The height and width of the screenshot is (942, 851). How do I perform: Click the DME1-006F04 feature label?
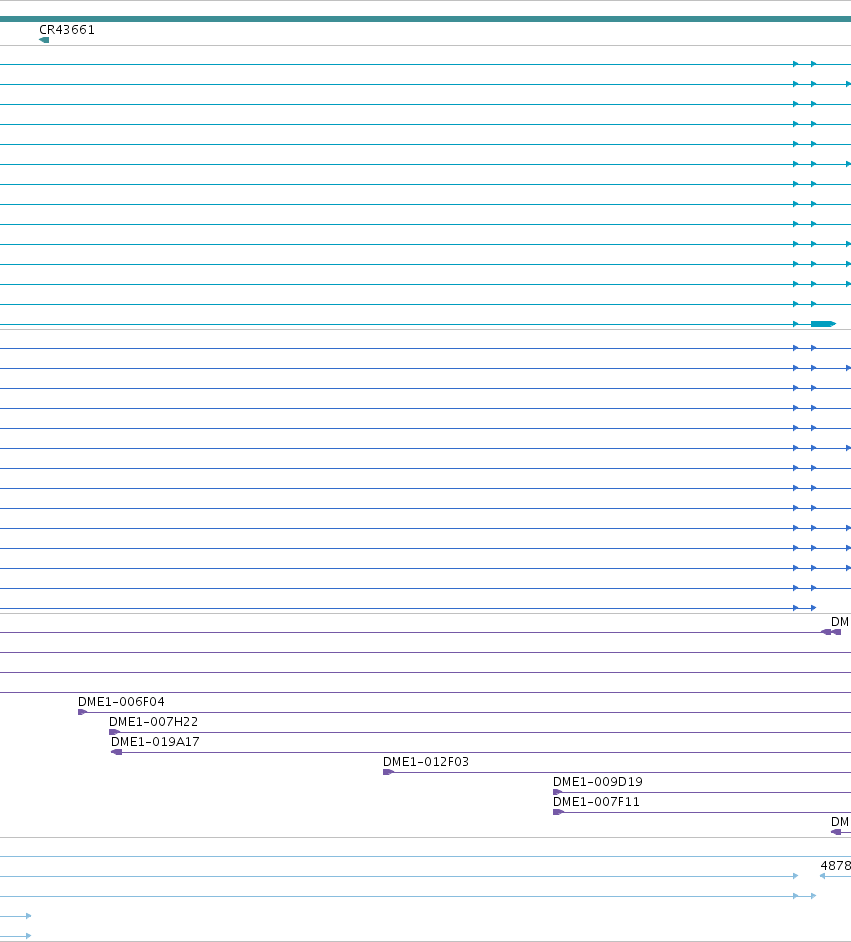(121, 702)
